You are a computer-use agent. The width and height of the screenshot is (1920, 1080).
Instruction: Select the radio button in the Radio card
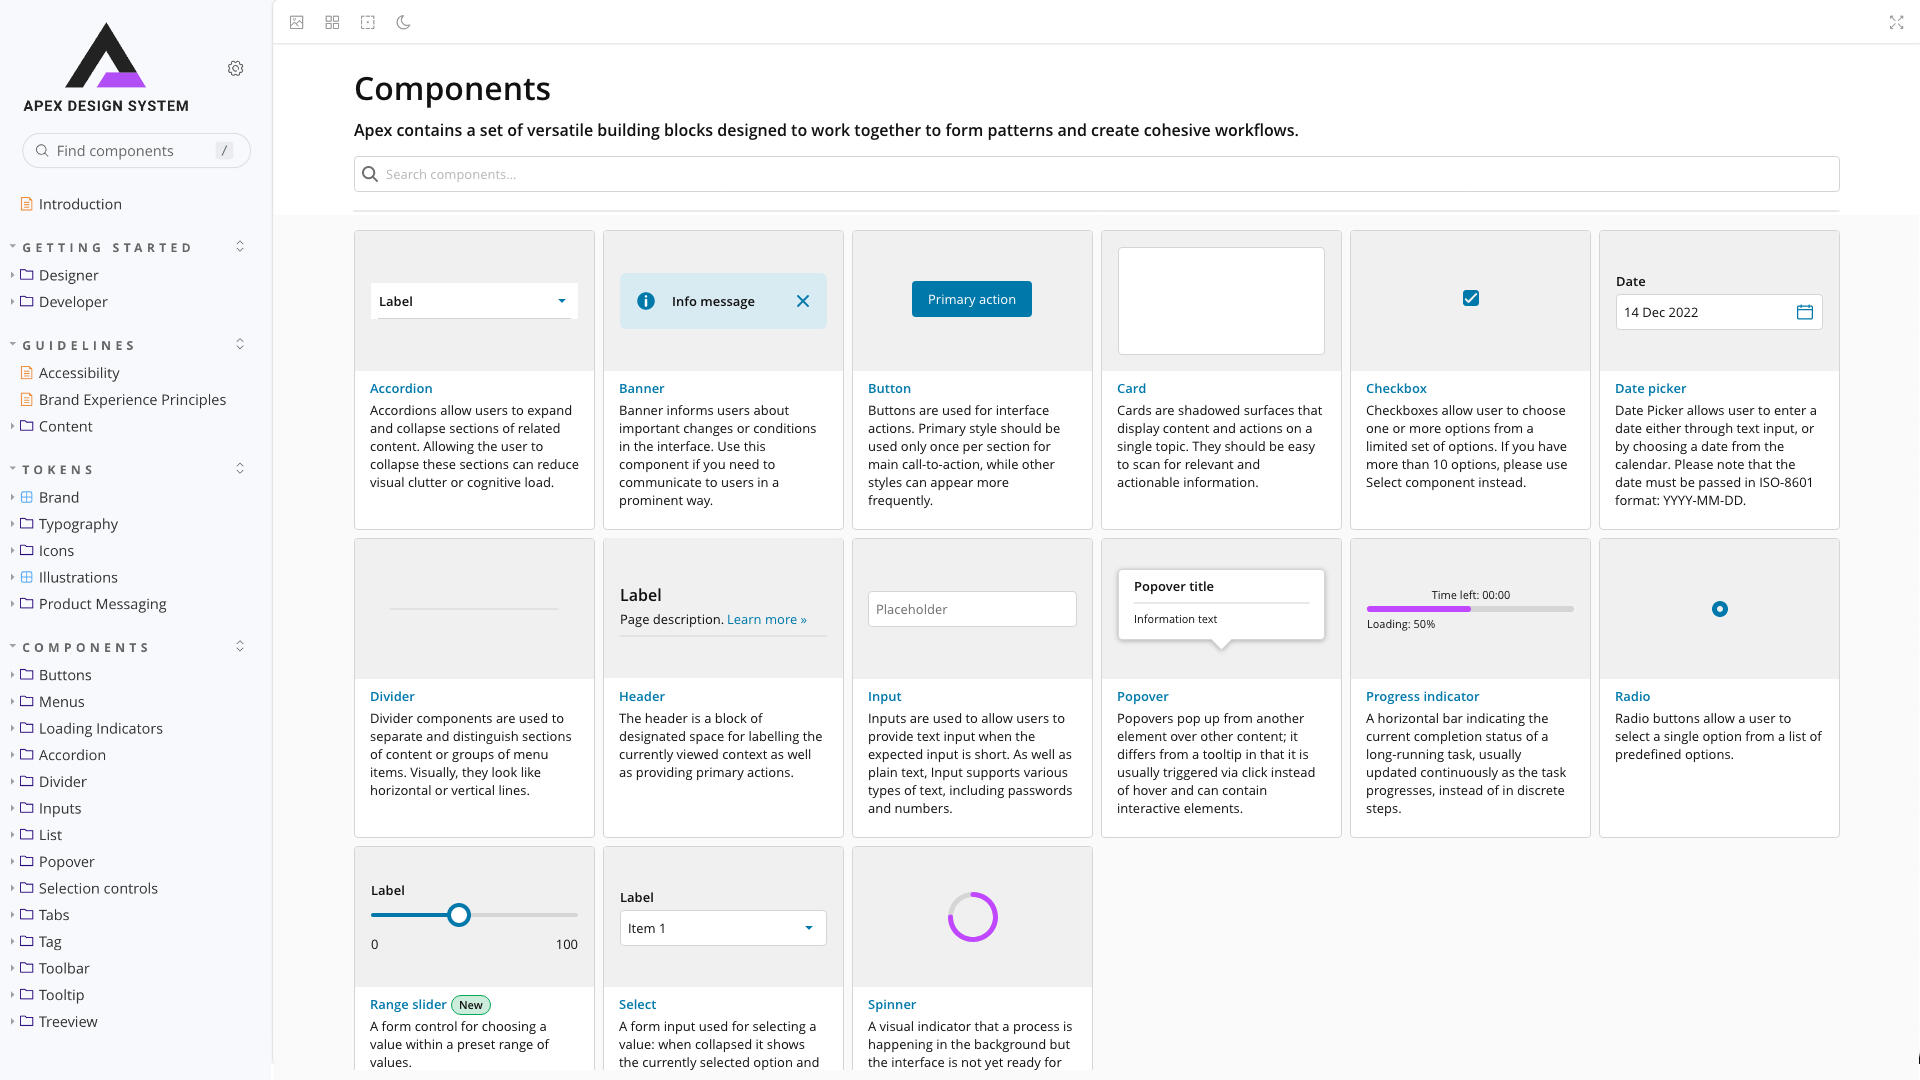tap(1719, 608)
